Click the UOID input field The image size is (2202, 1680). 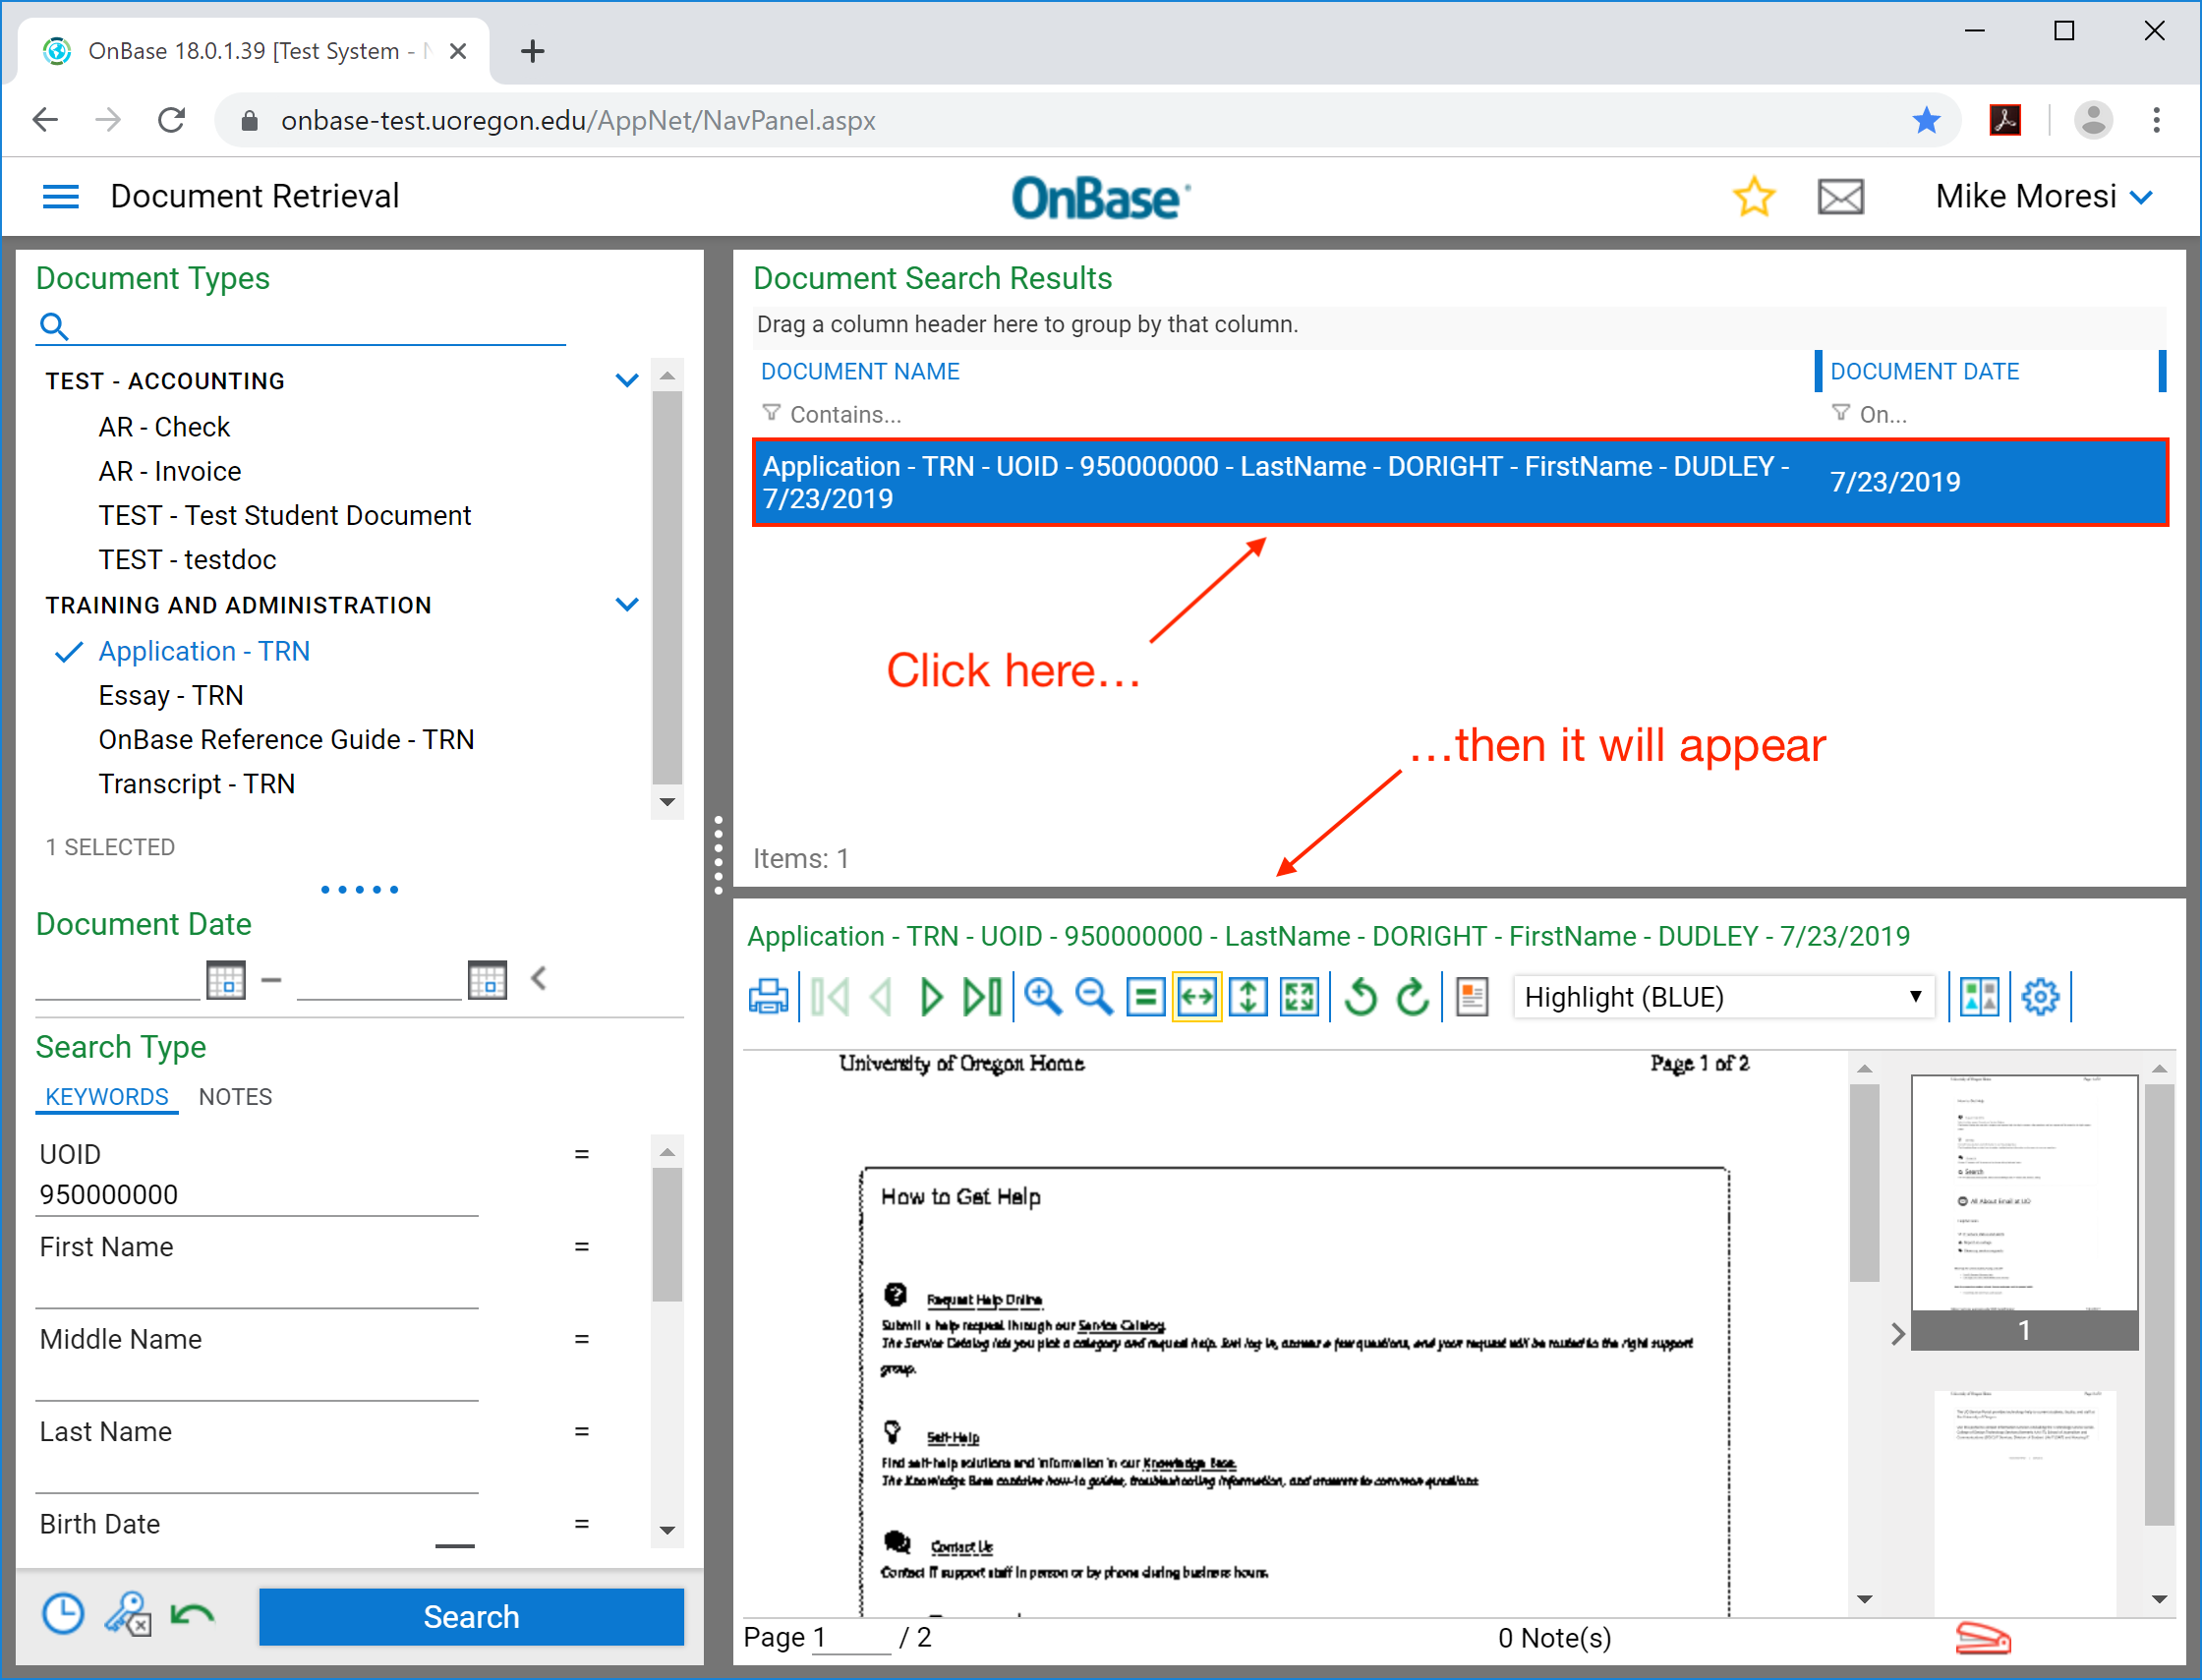tap(257, 1195)
